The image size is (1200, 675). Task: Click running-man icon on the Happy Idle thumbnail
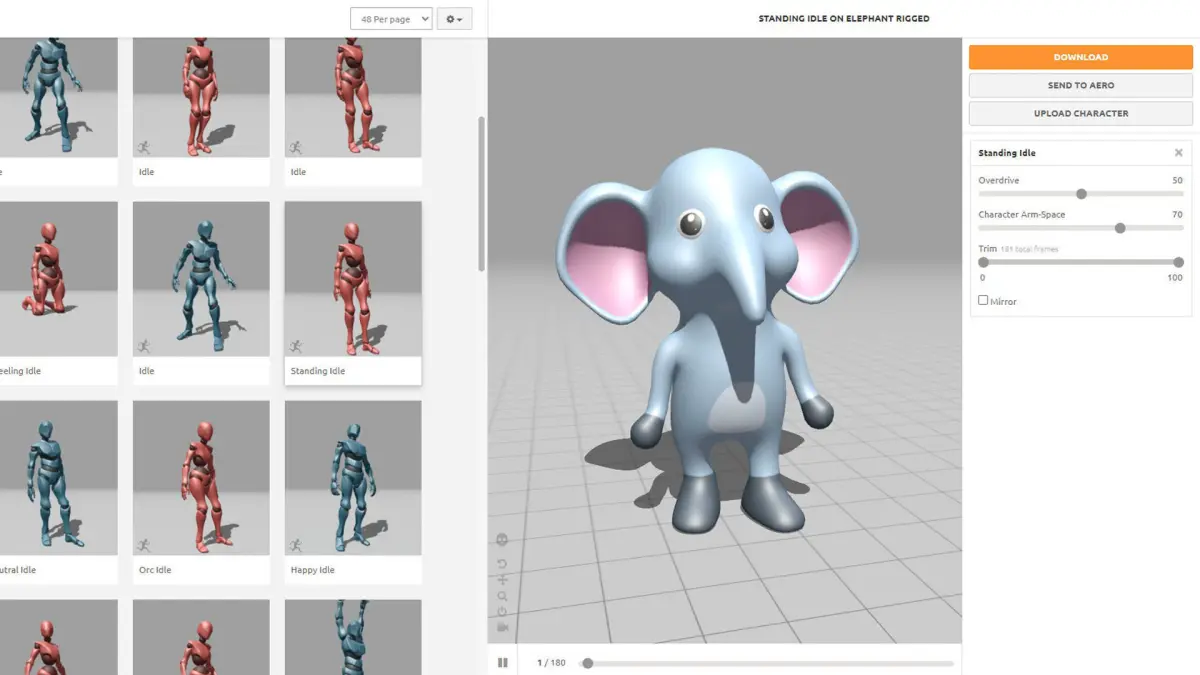click(x=296, y=545)
